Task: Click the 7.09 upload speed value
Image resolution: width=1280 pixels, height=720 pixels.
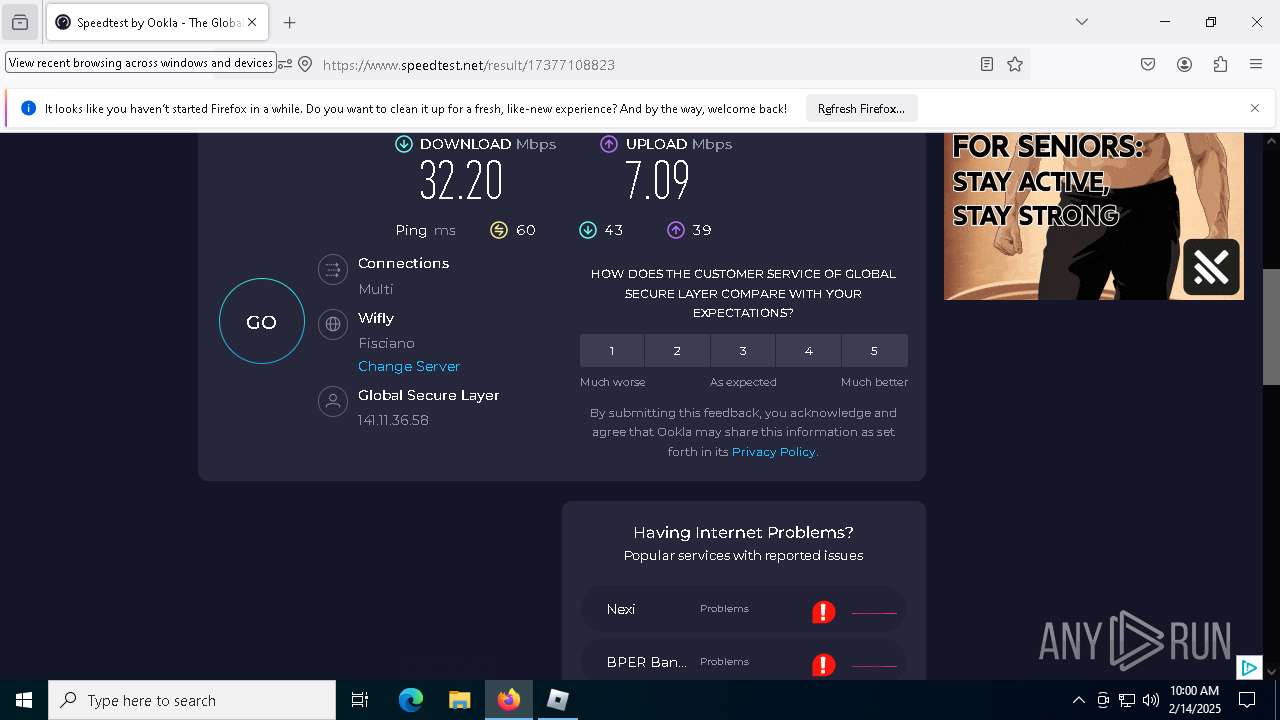Action: [657, 181]
